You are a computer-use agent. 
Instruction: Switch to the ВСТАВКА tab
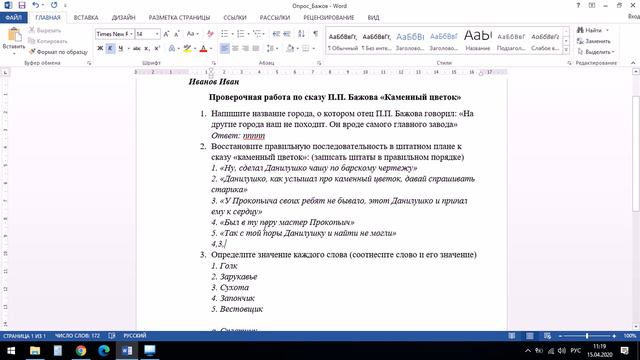tap(86, 18)
